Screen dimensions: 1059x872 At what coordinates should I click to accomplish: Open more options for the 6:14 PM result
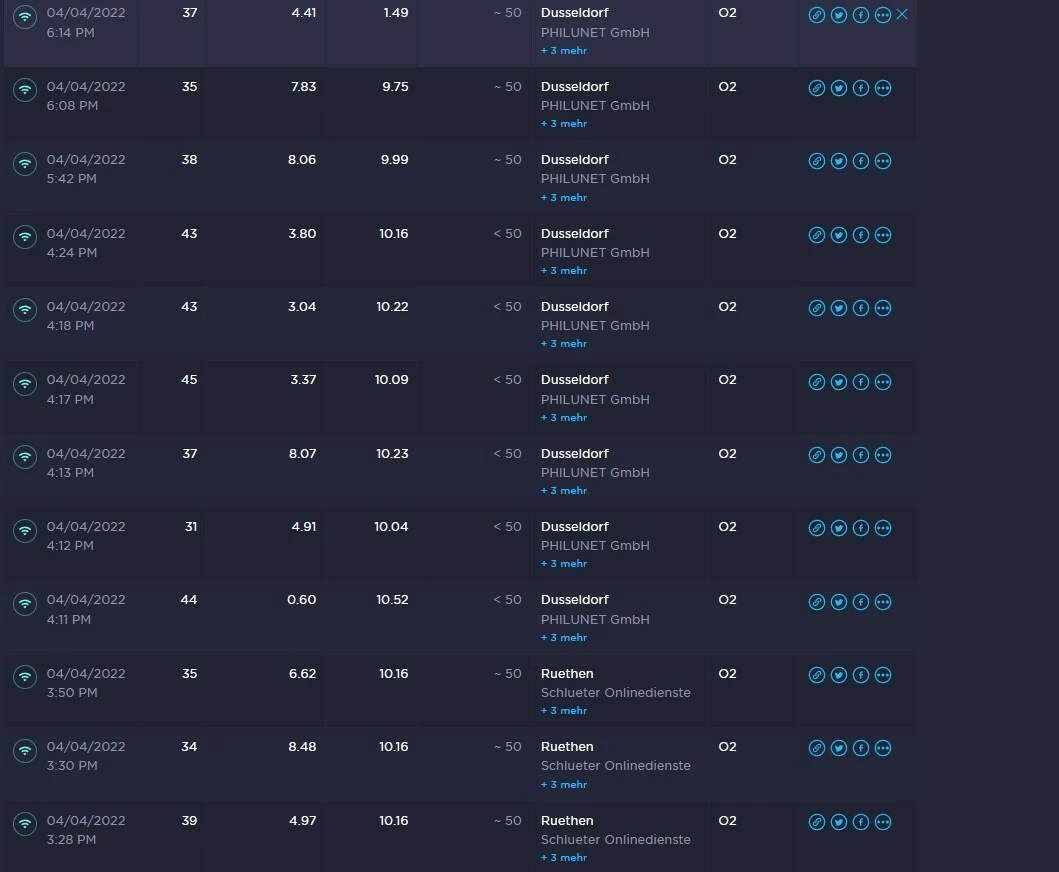tap(883, 15)
